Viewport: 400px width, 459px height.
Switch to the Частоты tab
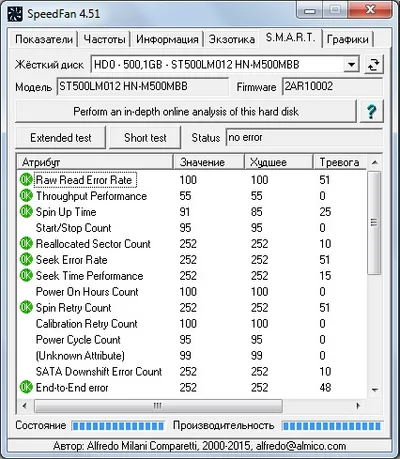point(104,39)
